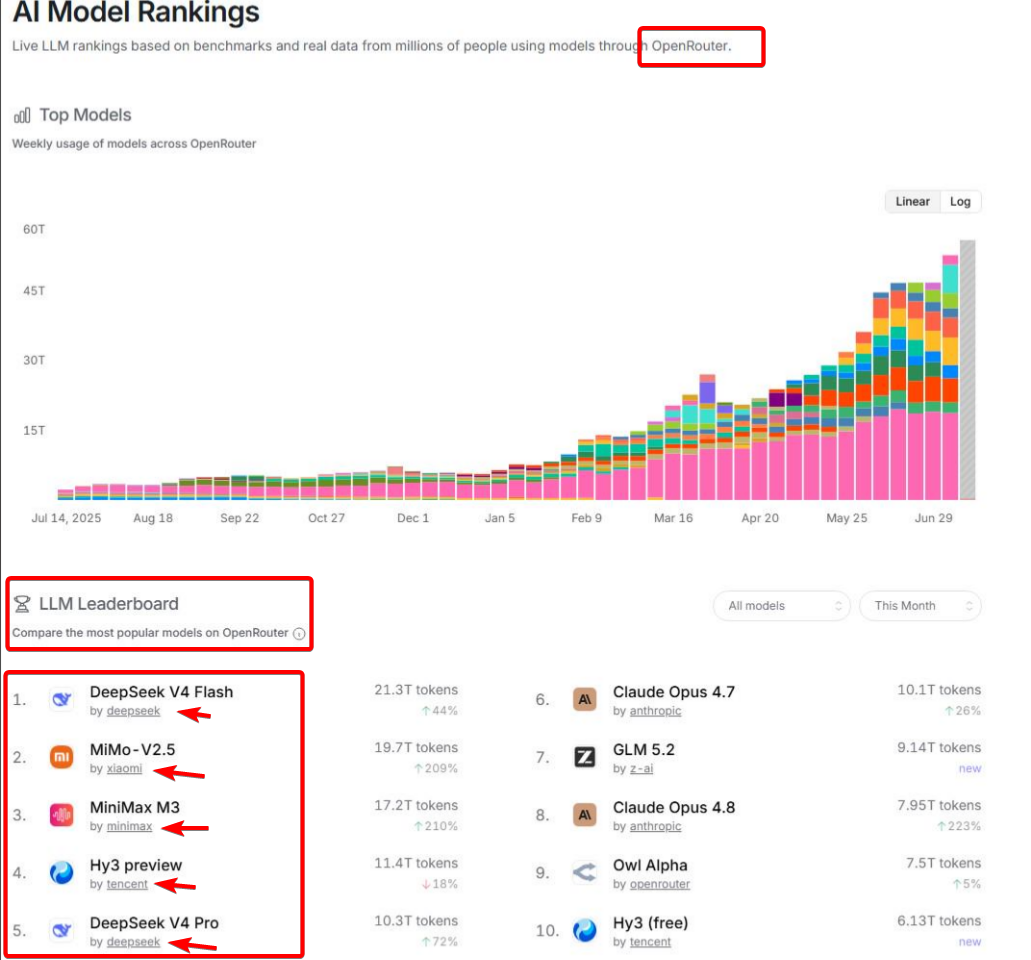The image size is (1031, 960).
Task: Switch chart scale to Log
Action: [960, 202]
